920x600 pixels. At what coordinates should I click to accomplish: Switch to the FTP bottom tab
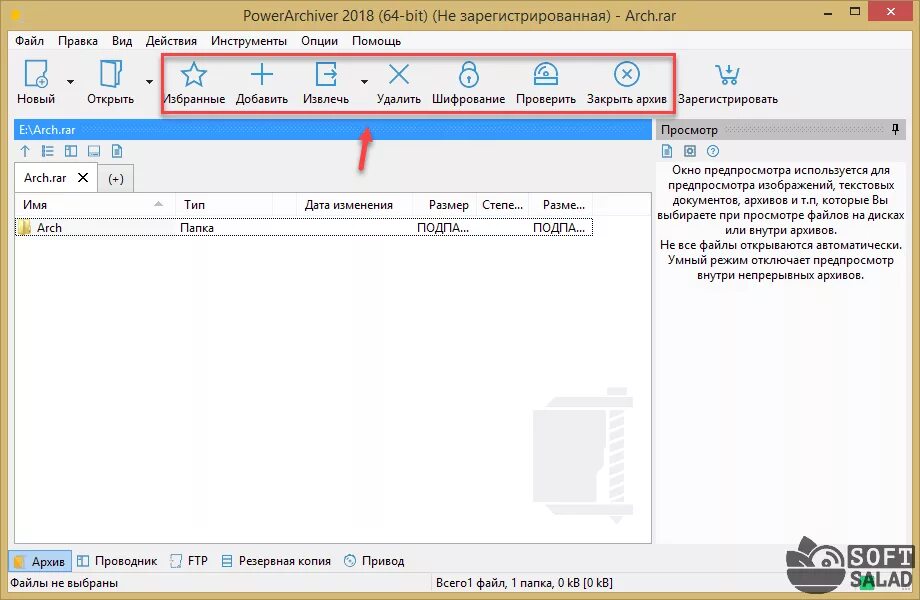pyautogui.click(x=189, y=561)
